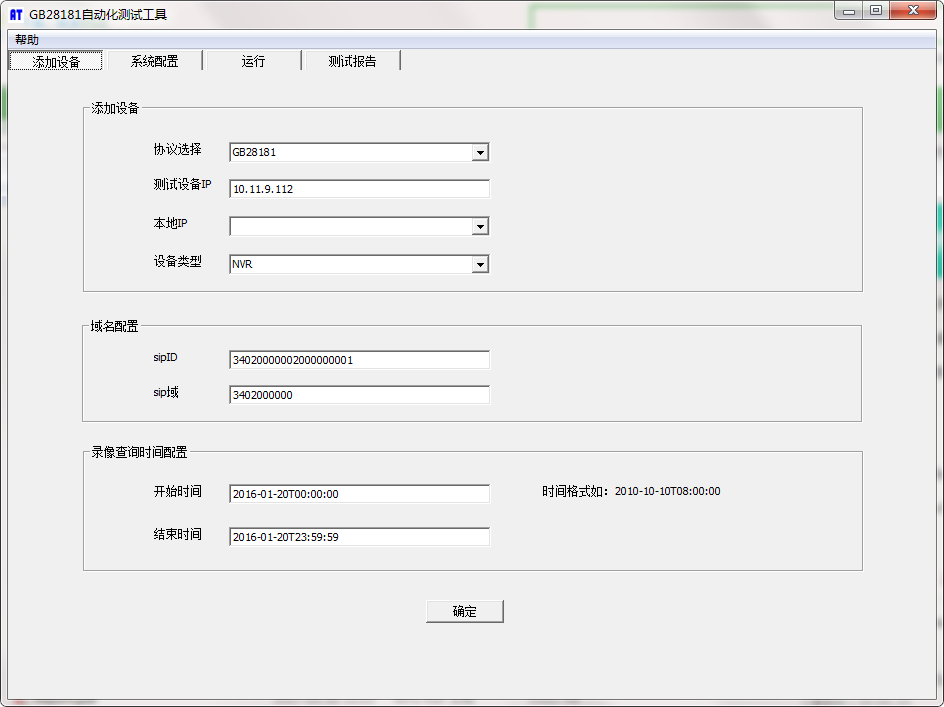This screenshot has height=707, width=944.
Task: Open the 本地IP dropdown arrow
Action: point(480,226)
